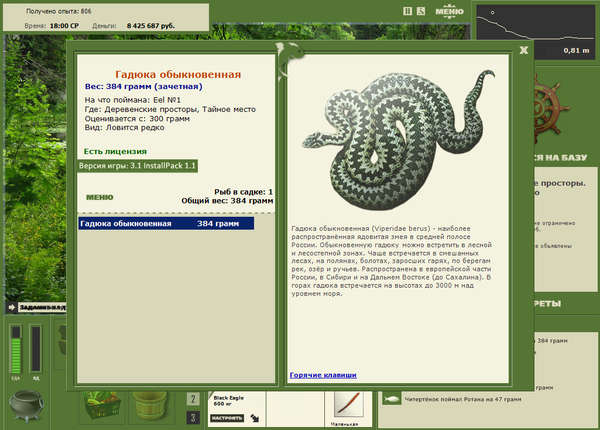Click the pause icon in top bar
This screenshot has width=600, height=430.
[x=408, y=11]
